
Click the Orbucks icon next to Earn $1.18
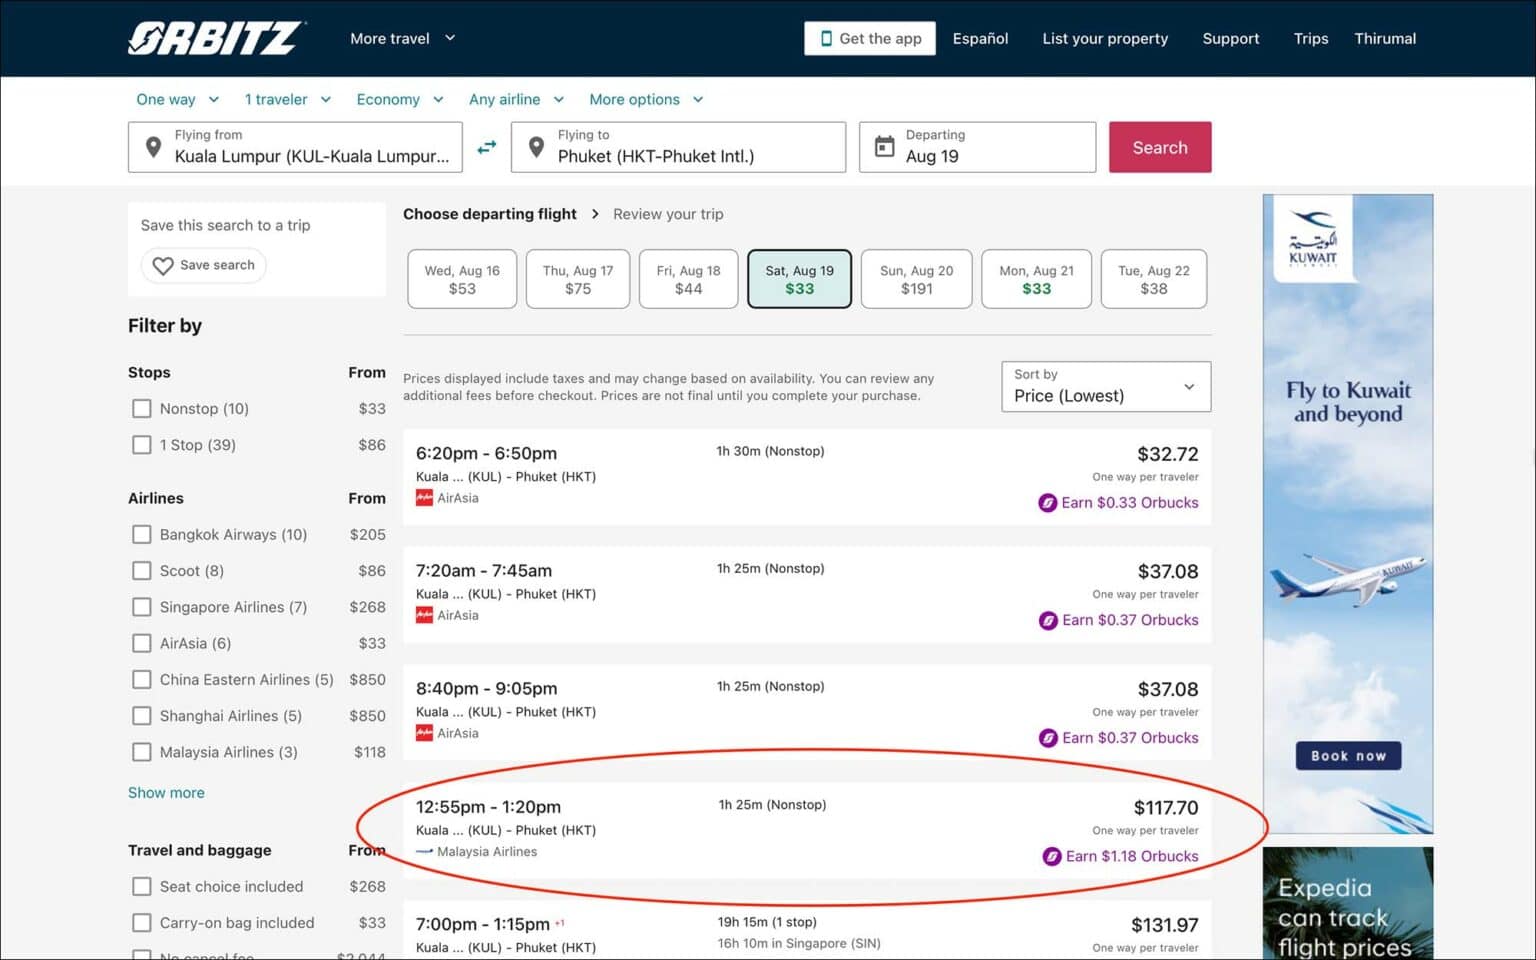click(x=1049, y=856)
